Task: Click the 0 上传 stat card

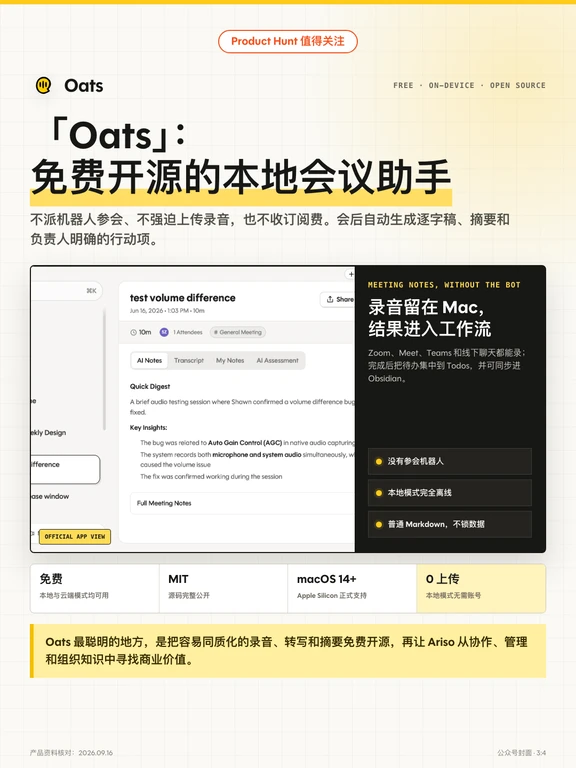Action: 481,588
